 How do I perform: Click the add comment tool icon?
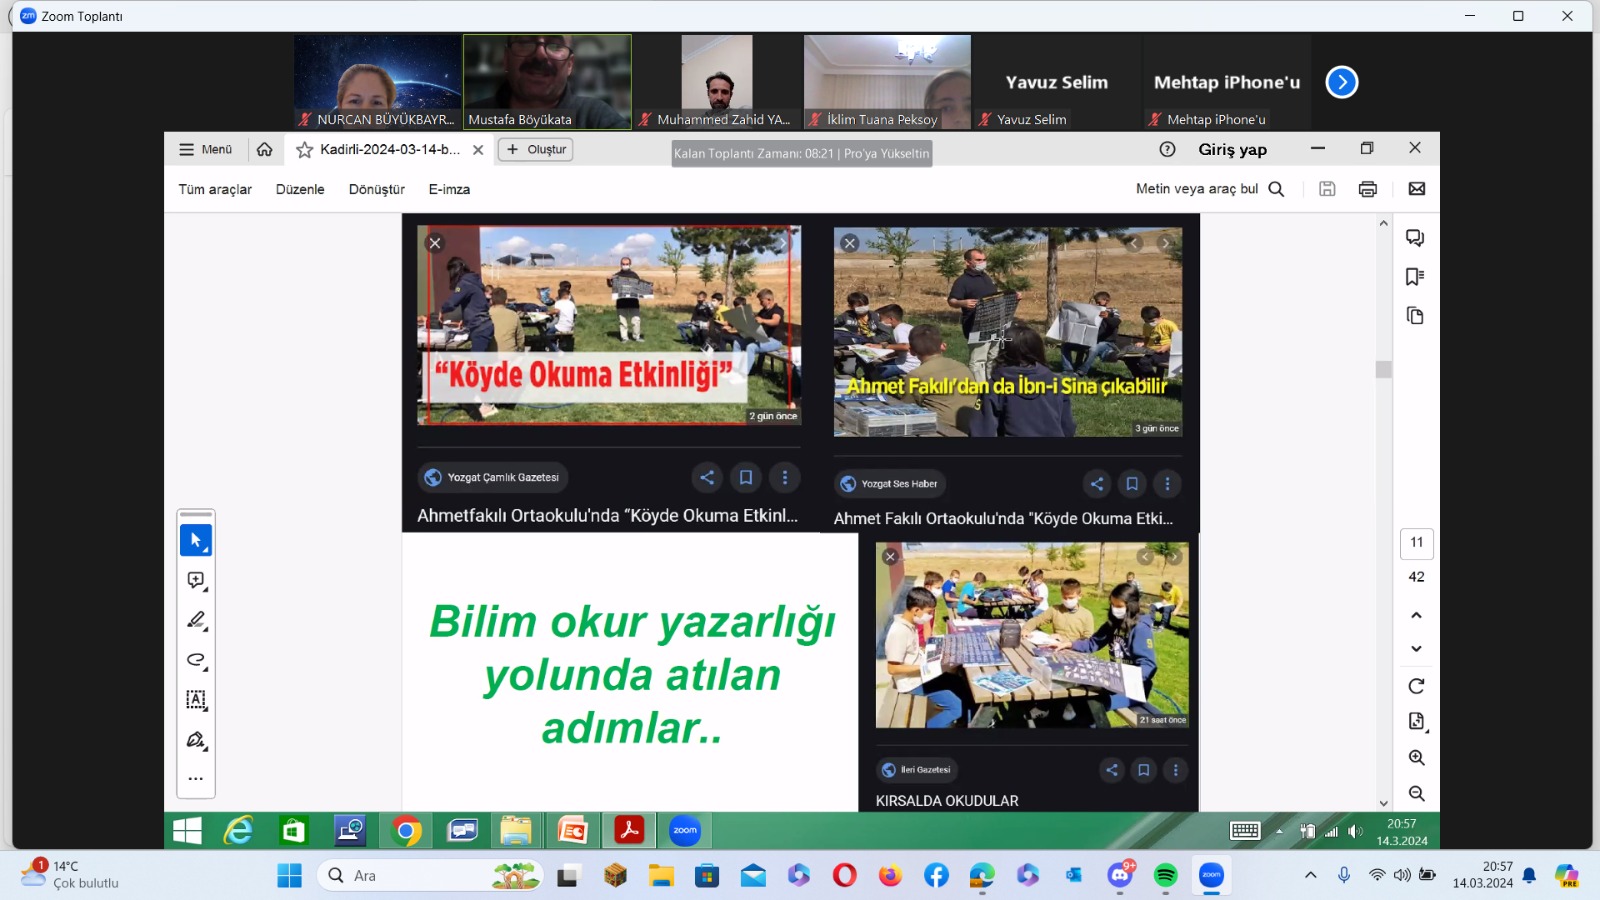pyautogui.click(x=196, y=581)
